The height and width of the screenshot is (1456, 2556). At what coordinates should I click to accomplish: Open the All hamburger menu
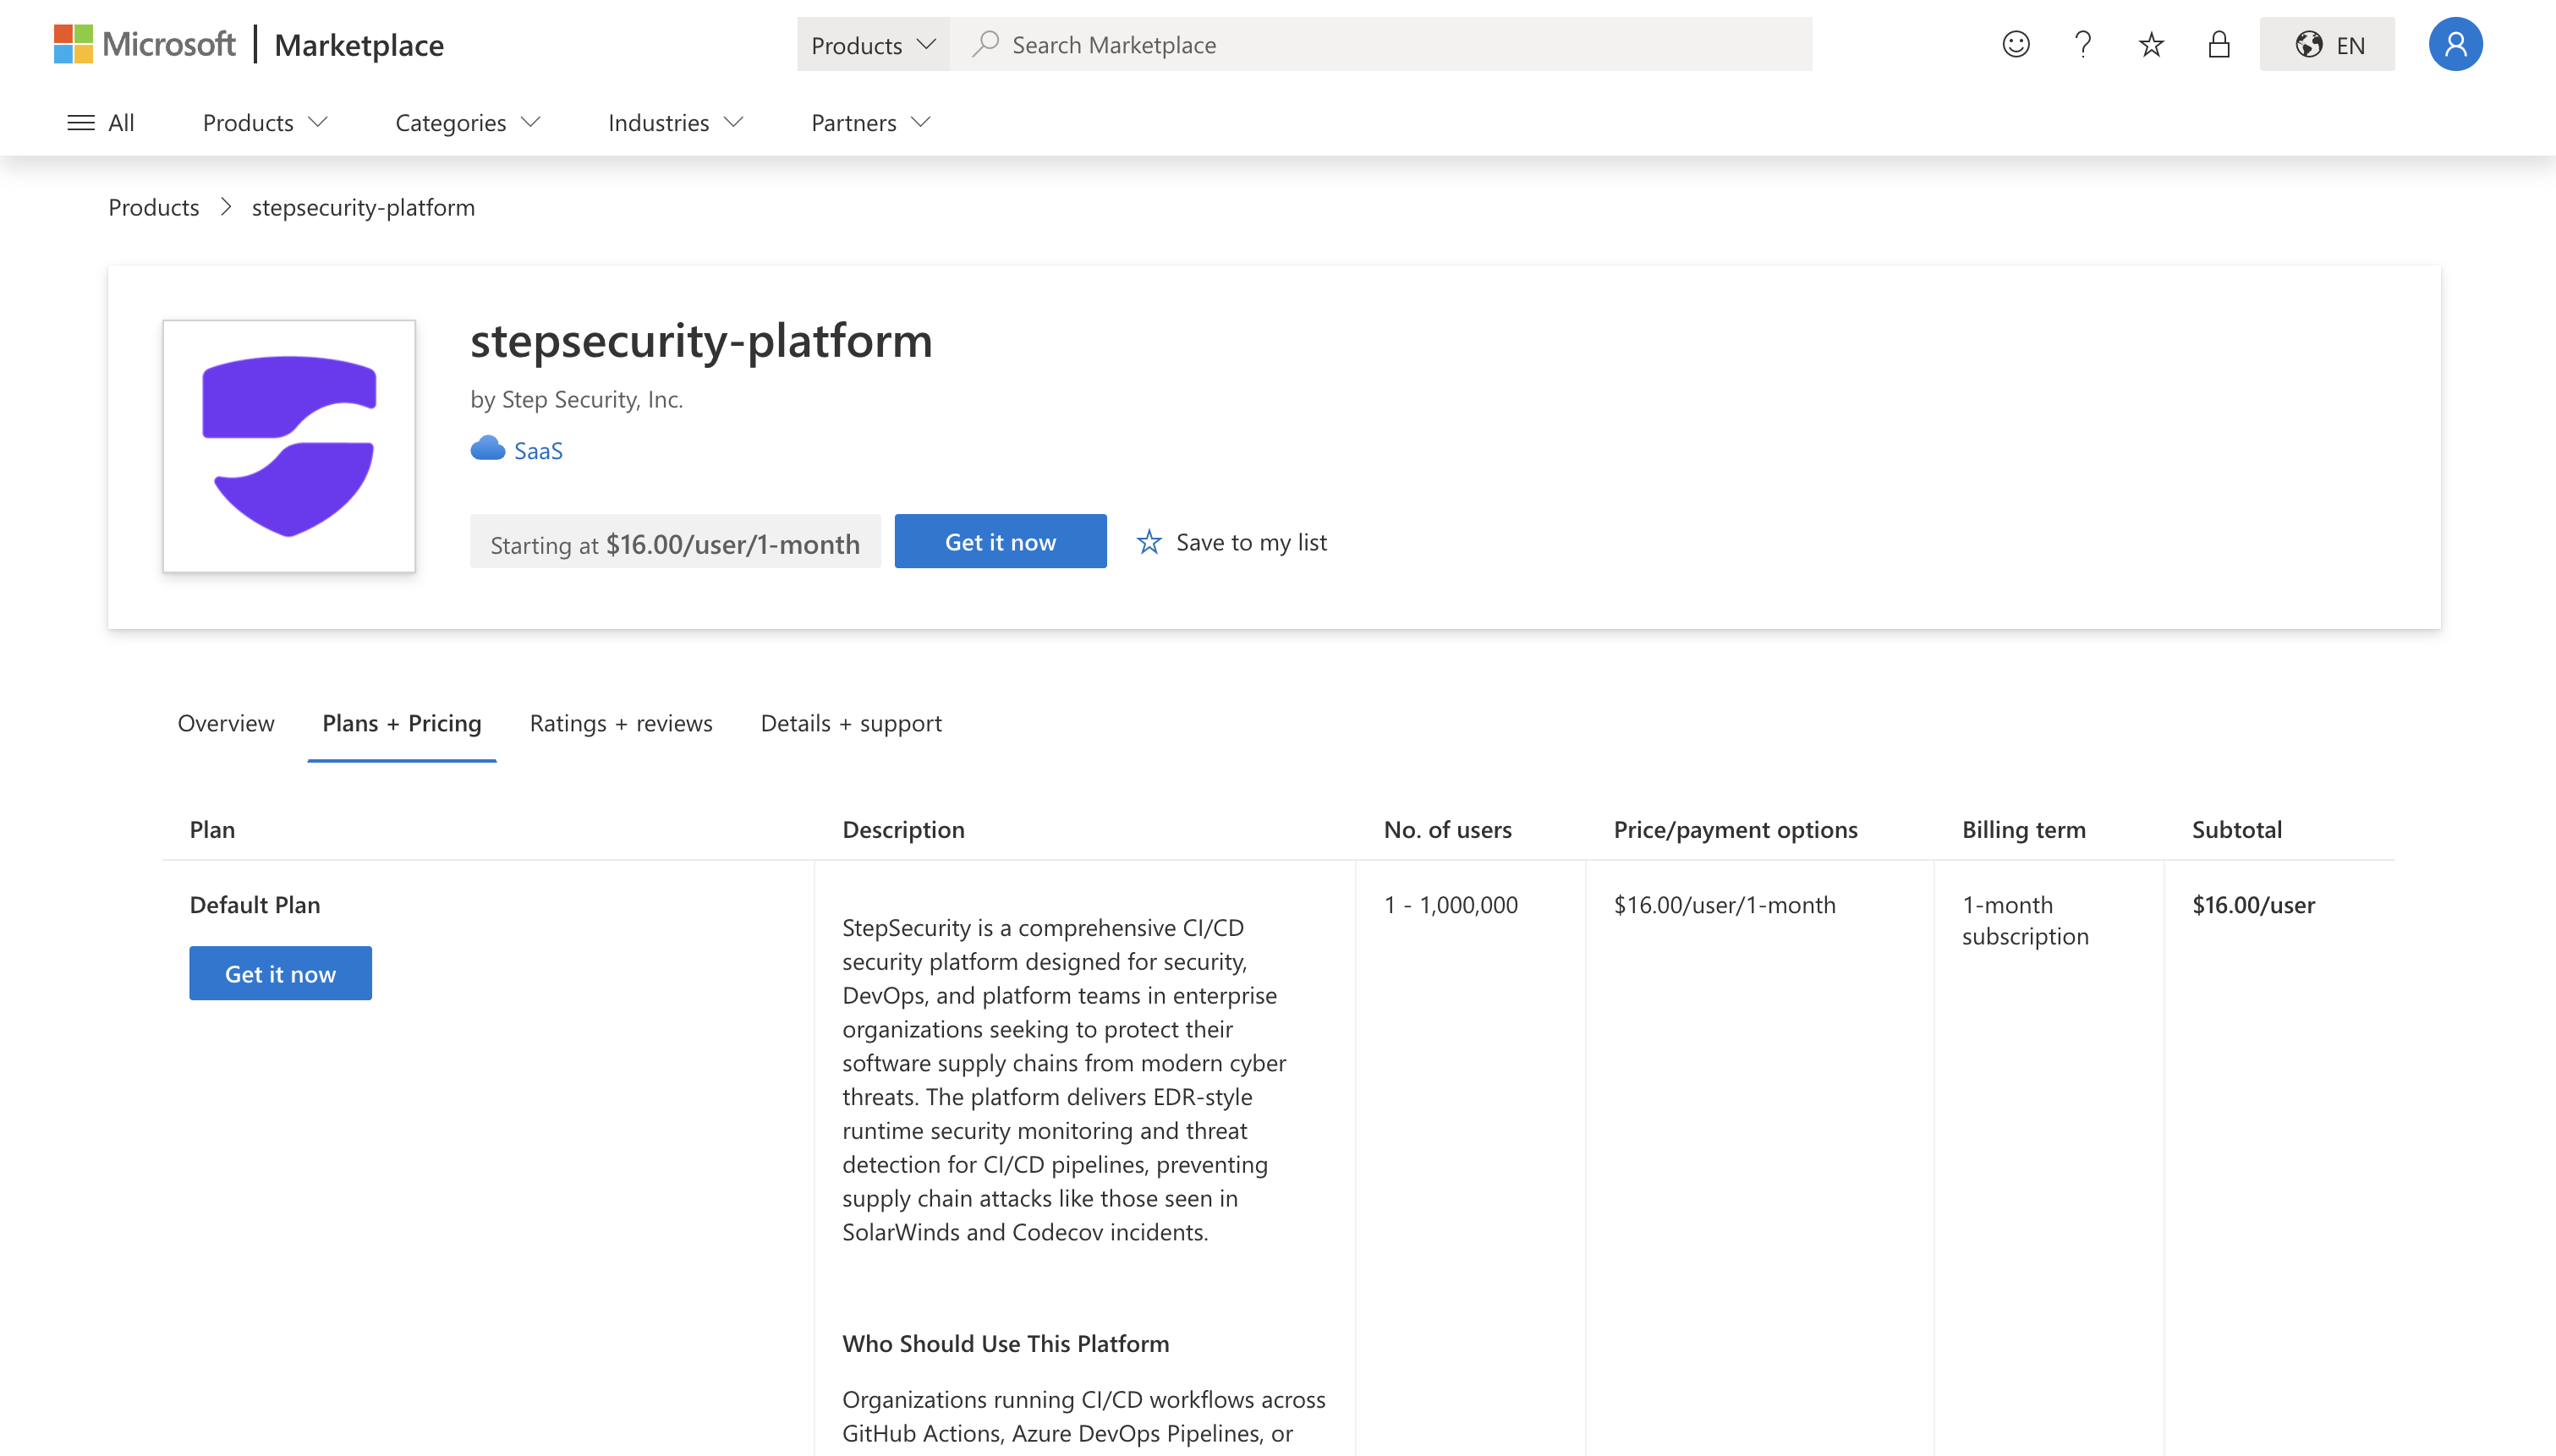click(100, 122)
